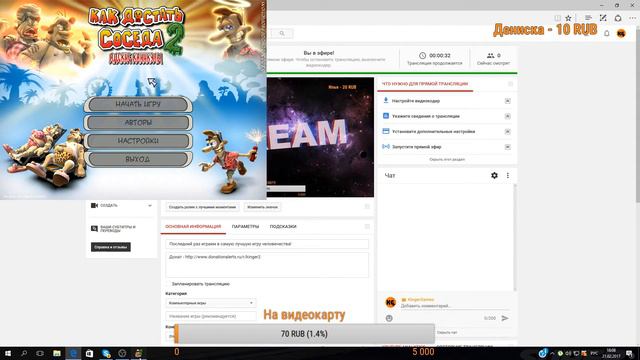Click the browser page vertical scrollbar
This screenshot has height=360, width=640.
637,113
